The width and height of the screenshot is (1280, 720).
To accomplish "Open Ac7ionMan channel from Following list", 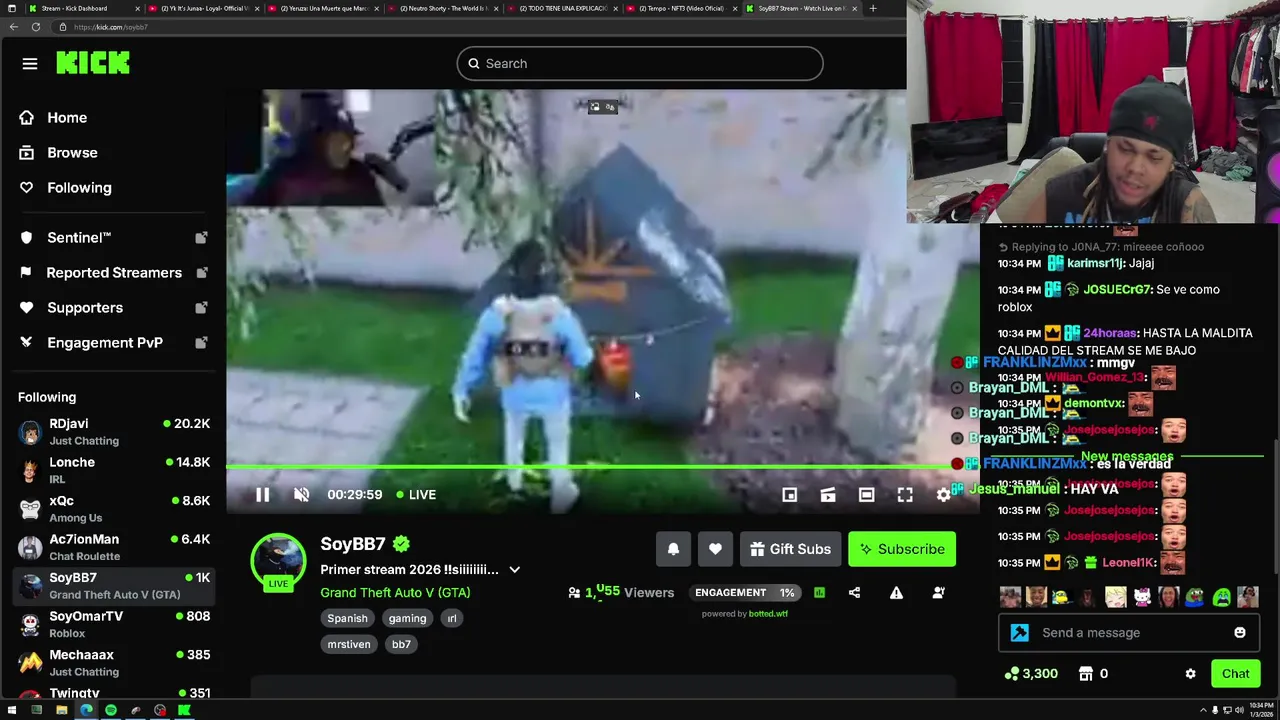I will (x=114, y=547).
